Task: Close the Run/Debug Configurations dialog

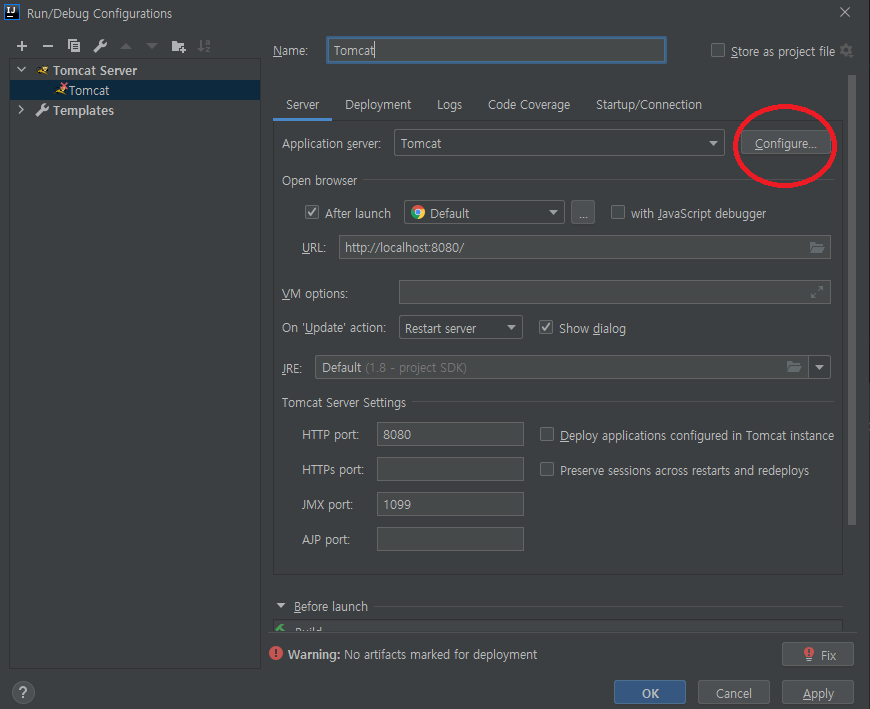Action: (844, 12)
